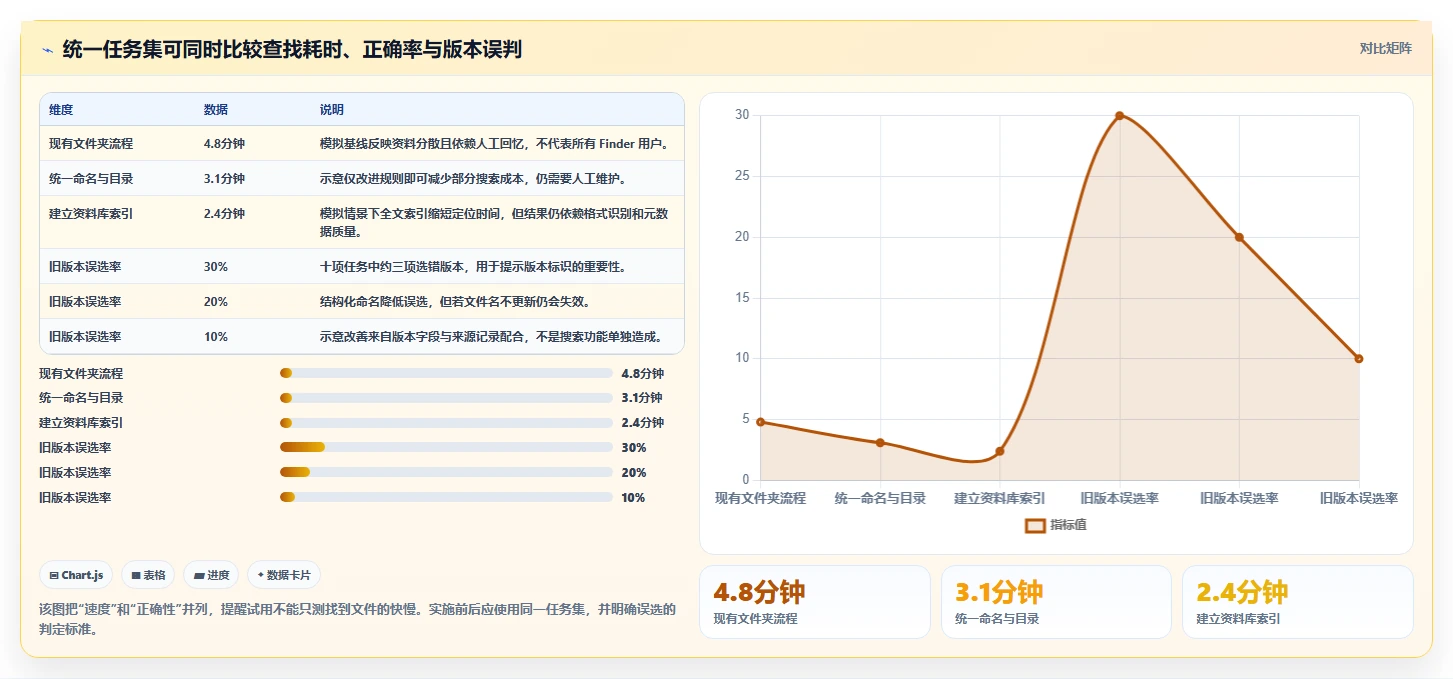Click the 4.8分钟 cell in the table

(x=224, y=143)
